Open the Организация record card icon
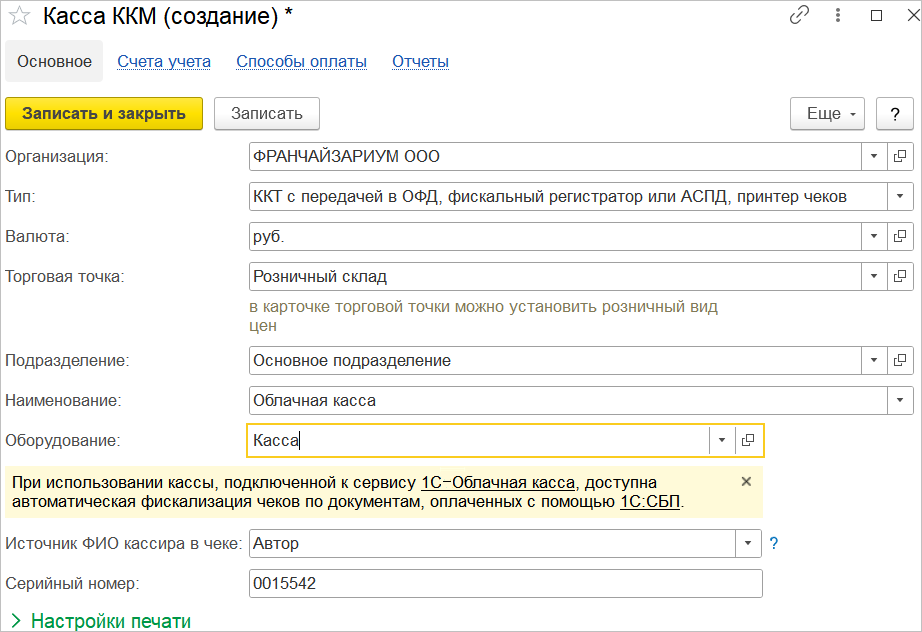Screen dimensions: 922x632 coord(900,157)
